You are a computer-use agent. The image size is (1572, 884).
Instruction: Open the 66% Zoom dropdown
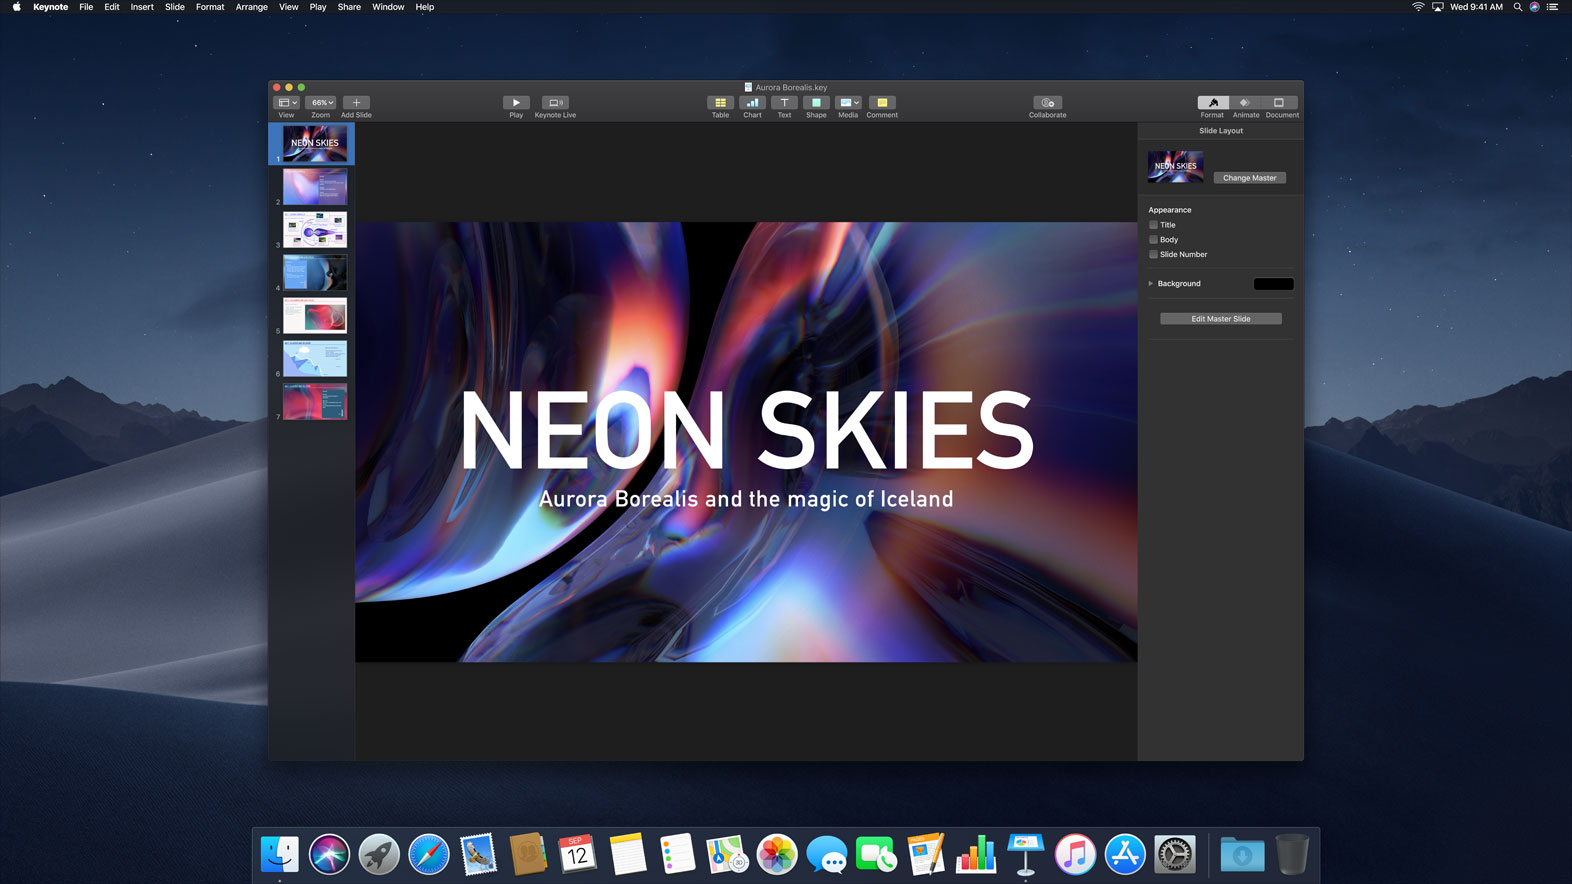321,103
